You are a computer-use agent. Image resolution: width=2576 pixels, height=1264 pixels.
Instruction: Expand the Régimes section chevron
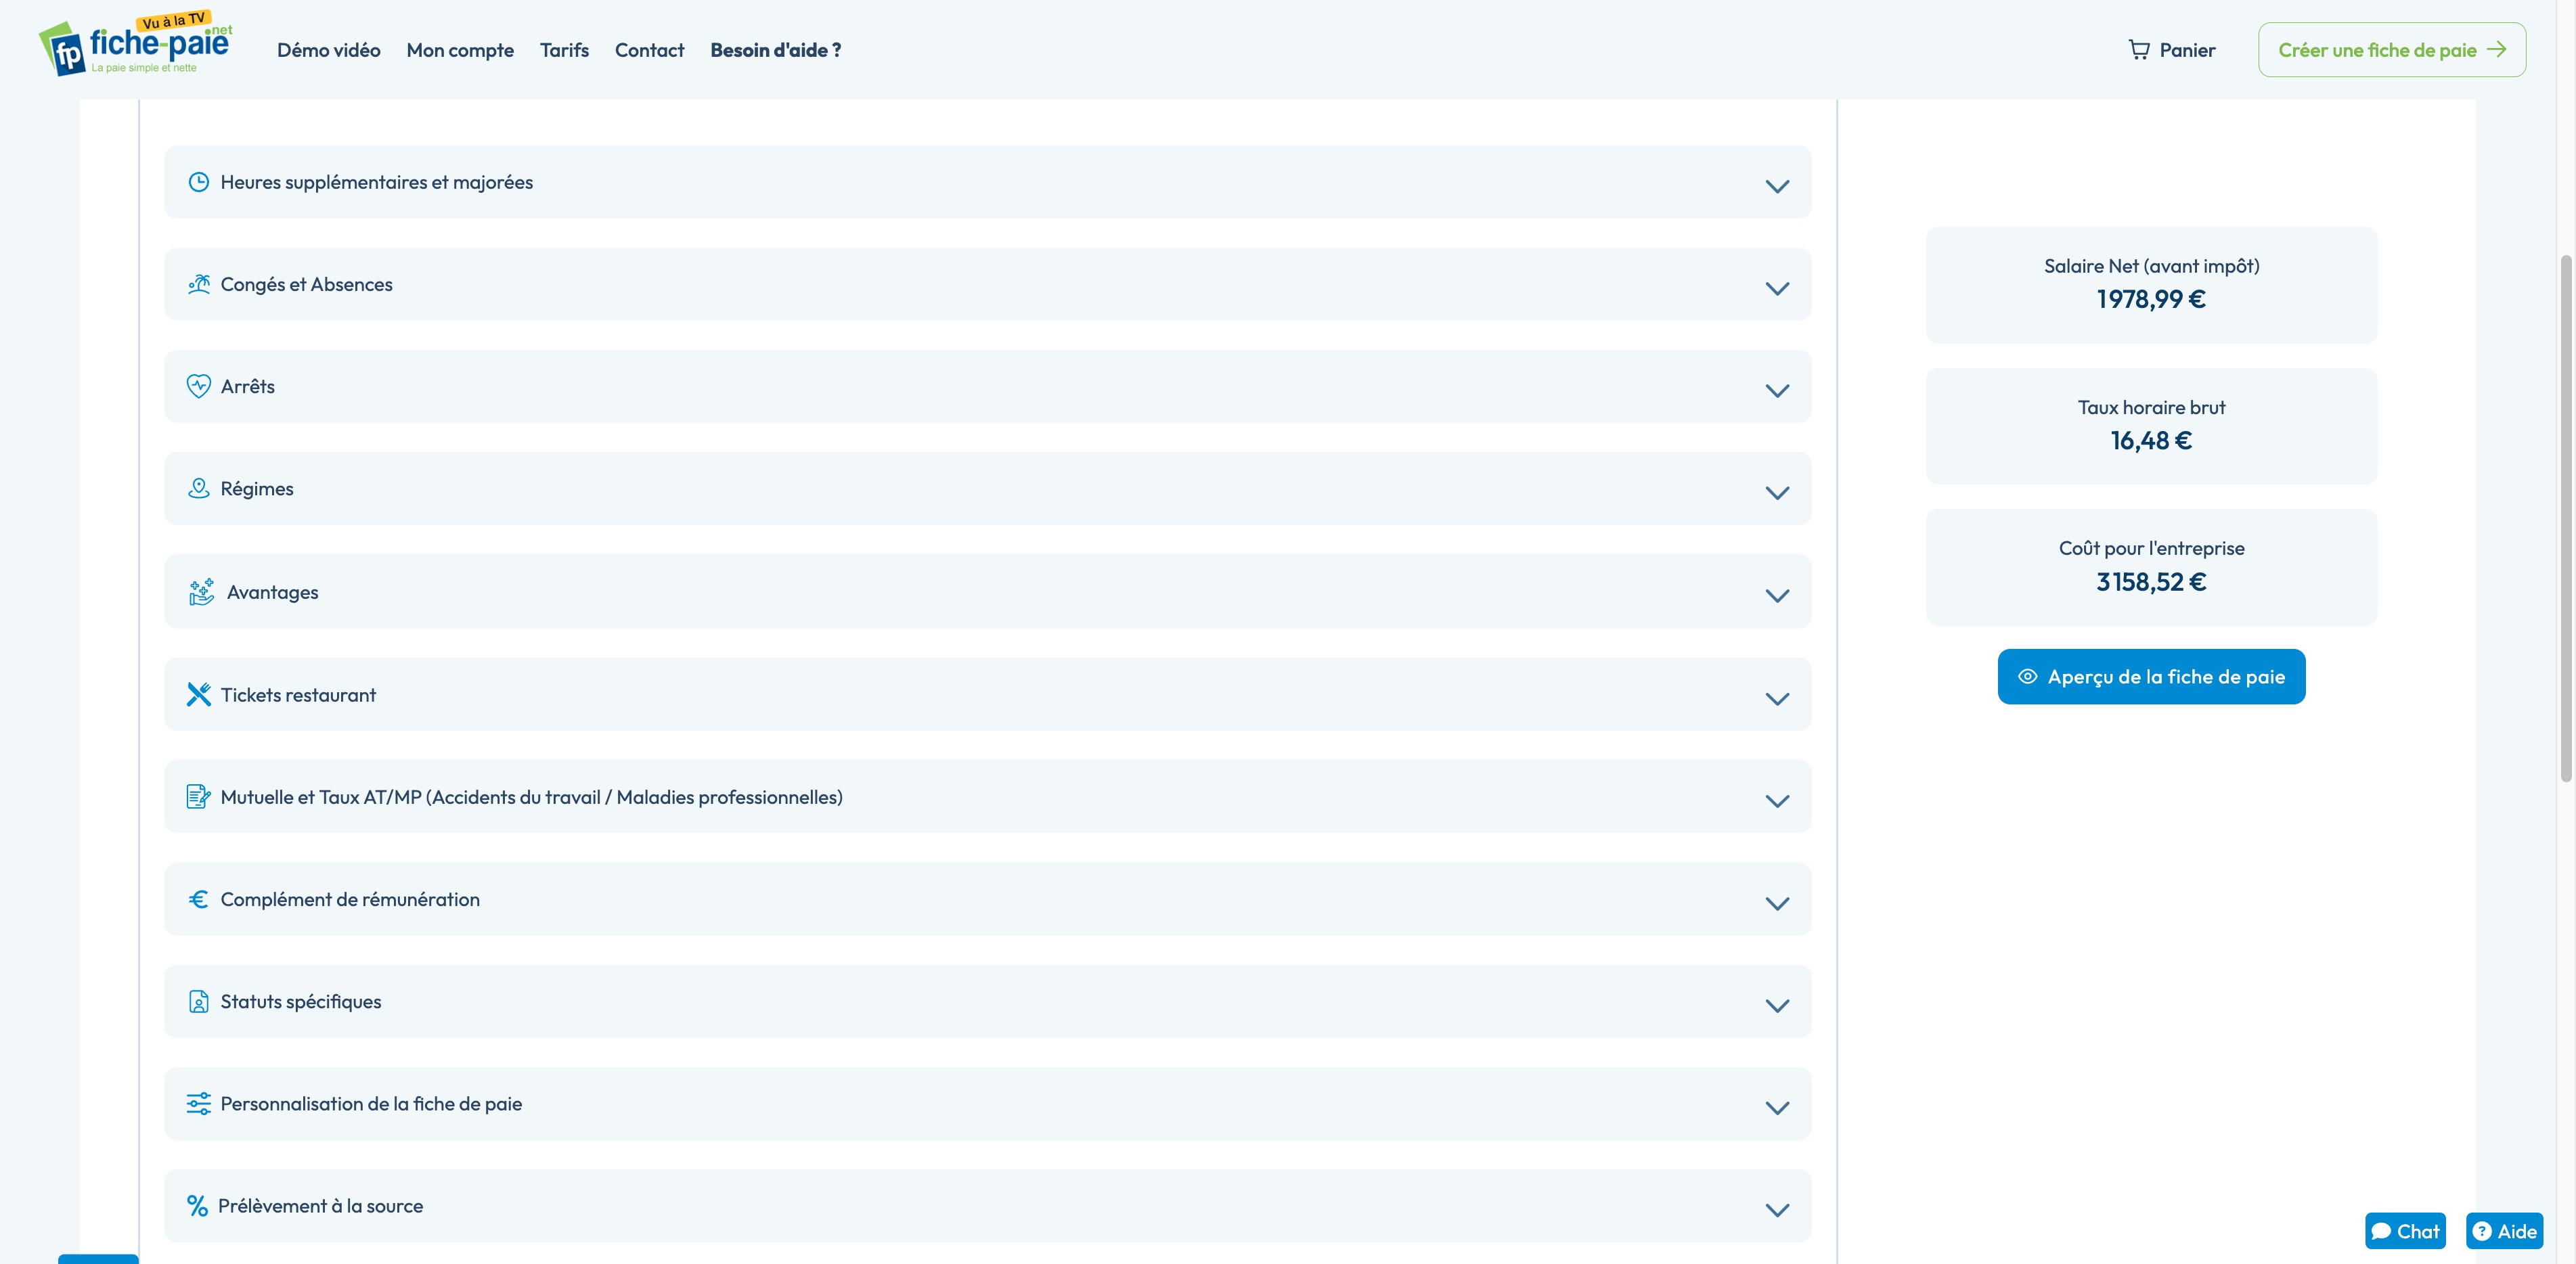point(1776,492)
